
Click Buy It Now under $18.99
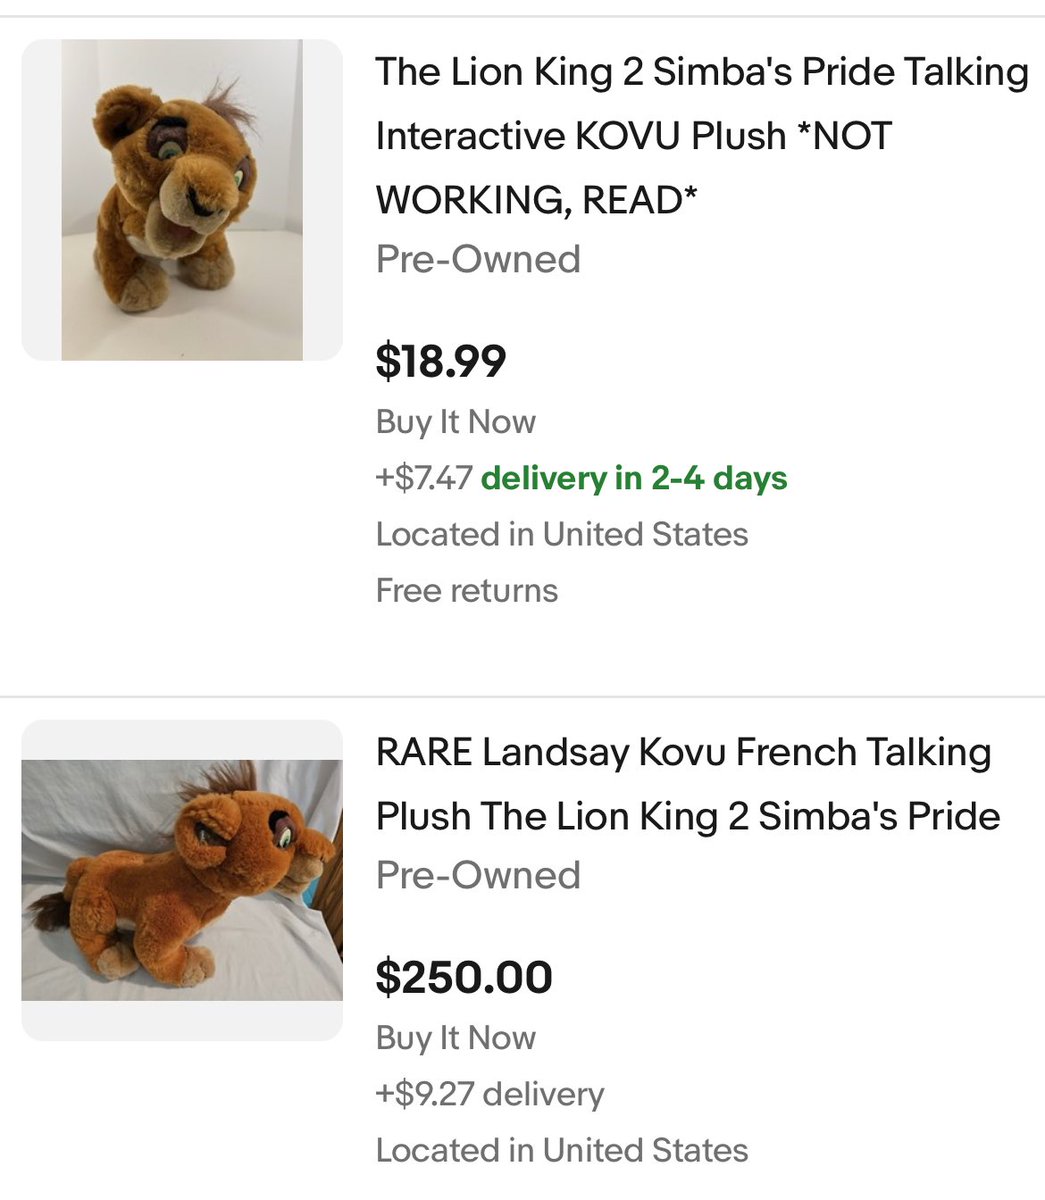[456, 422]
